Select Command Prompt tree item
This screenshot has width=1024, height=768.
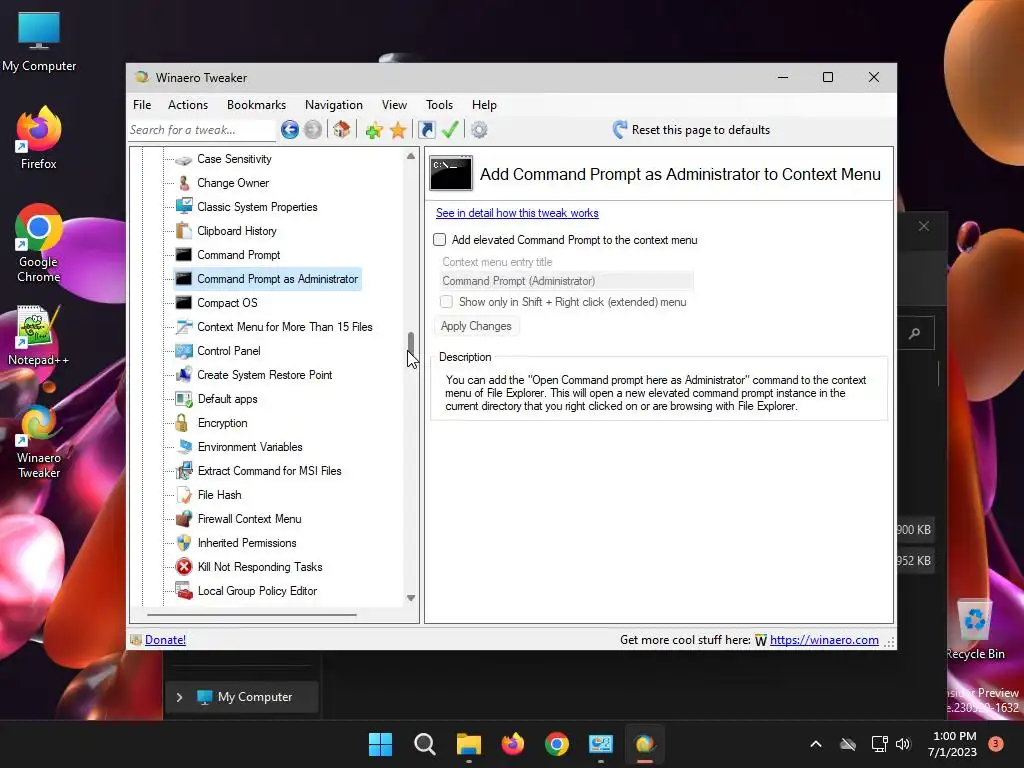238,255
